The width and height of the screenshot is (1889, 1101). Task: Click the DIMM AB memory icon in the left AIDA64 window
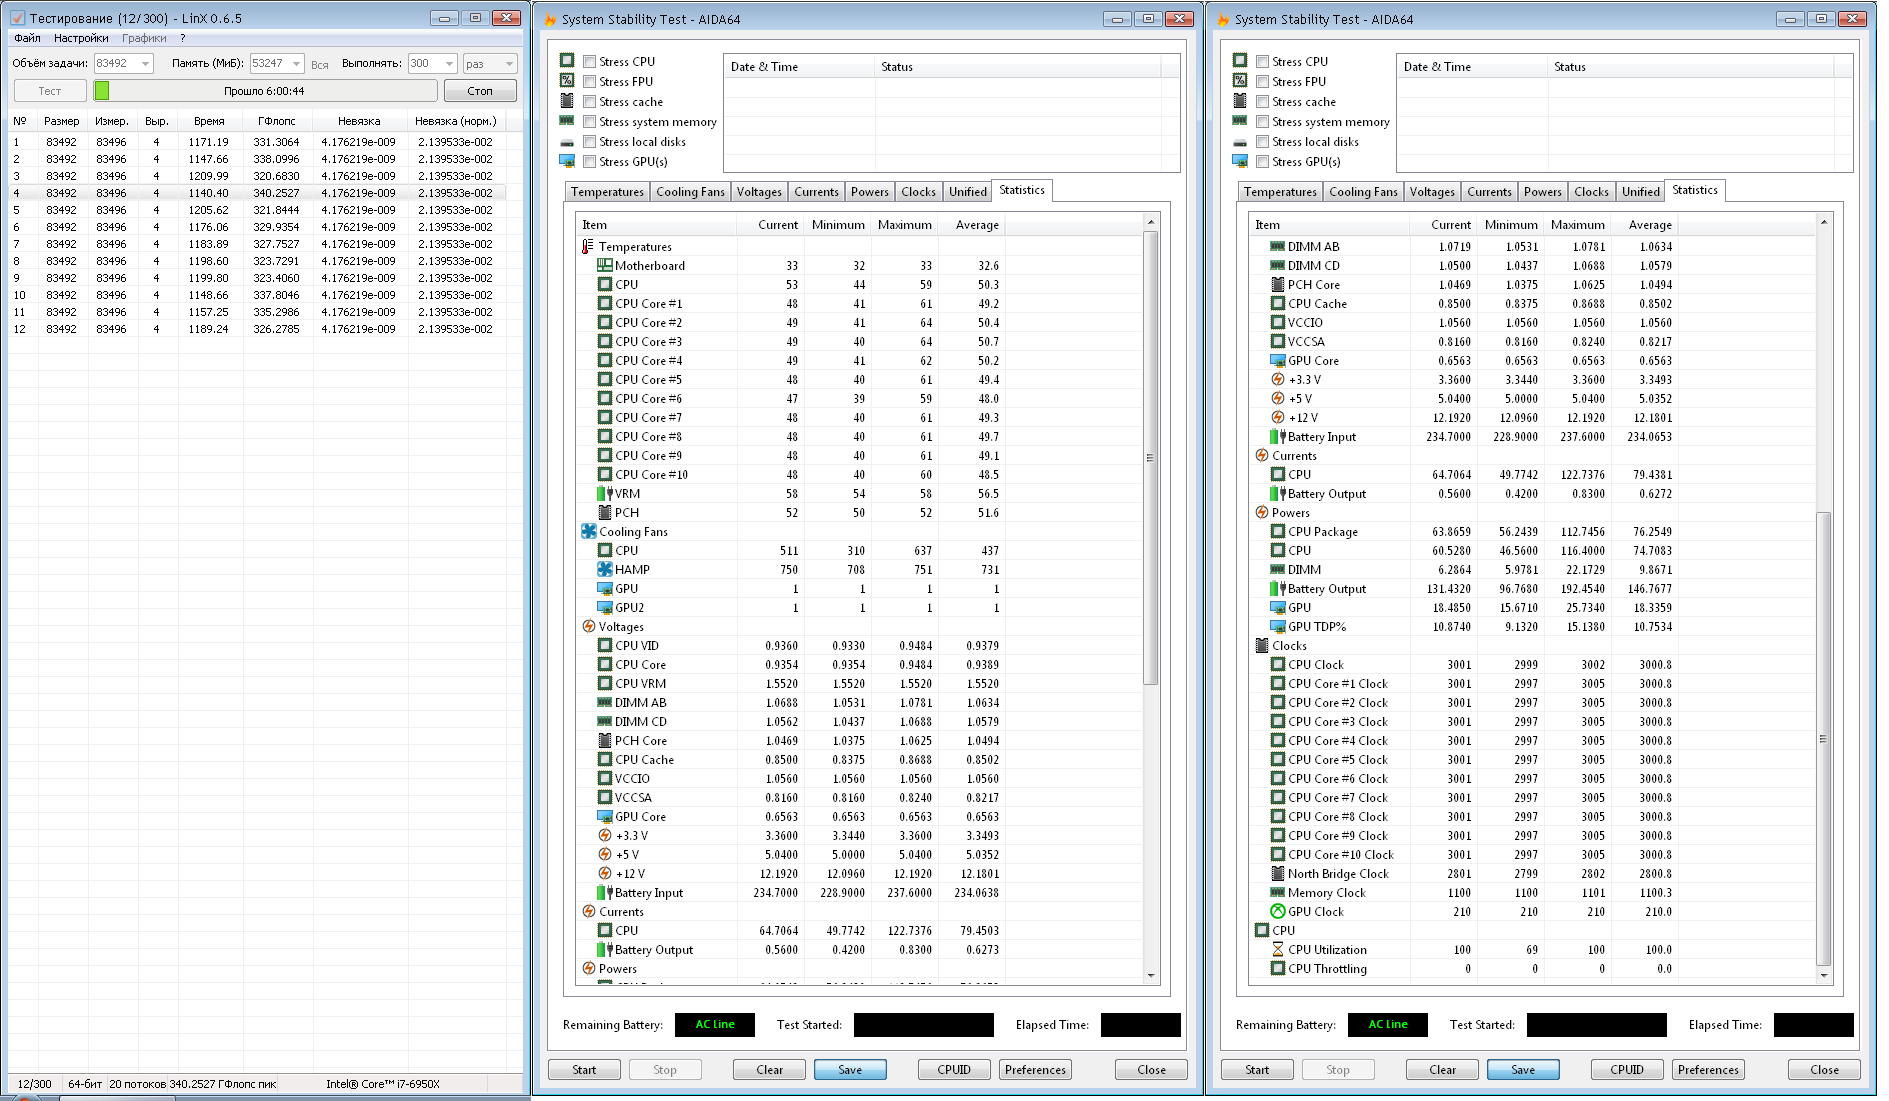[x=605, y=703]
